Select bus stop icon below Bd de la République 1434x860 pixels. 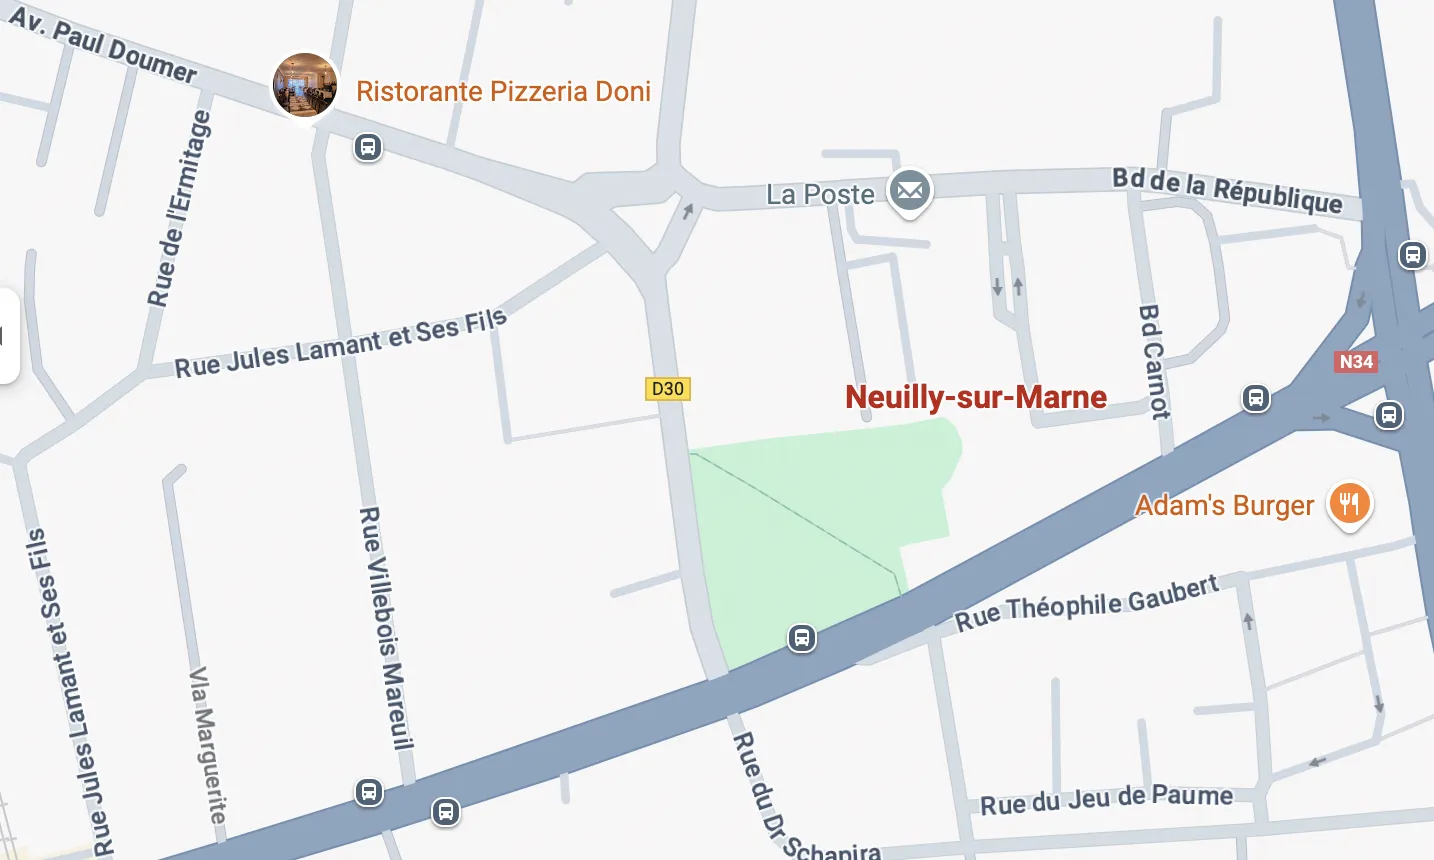click(x=1412, y=254)
